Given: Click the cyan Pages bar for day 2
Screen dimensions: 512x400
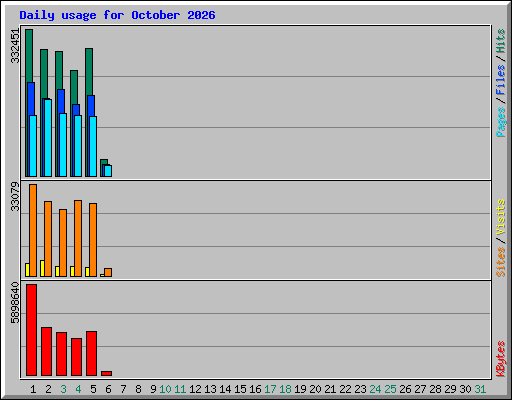Looking at the screenshot, I should click(48, 138).
